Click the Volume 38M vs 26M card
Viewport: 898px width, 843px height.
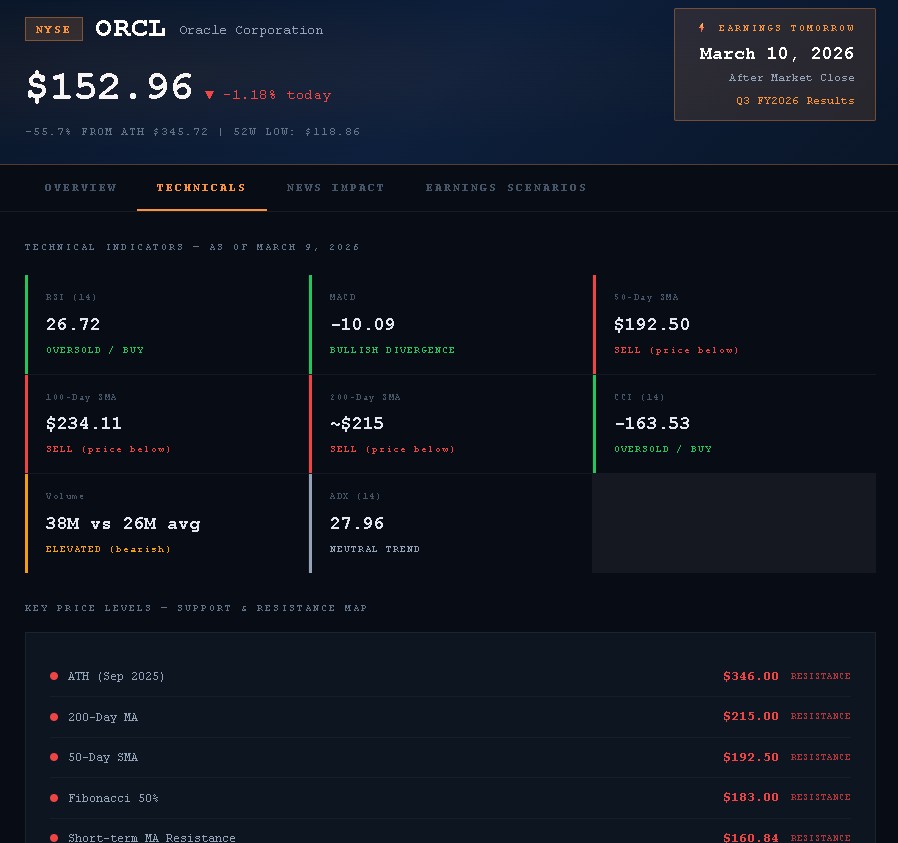[x=167, y=523]
